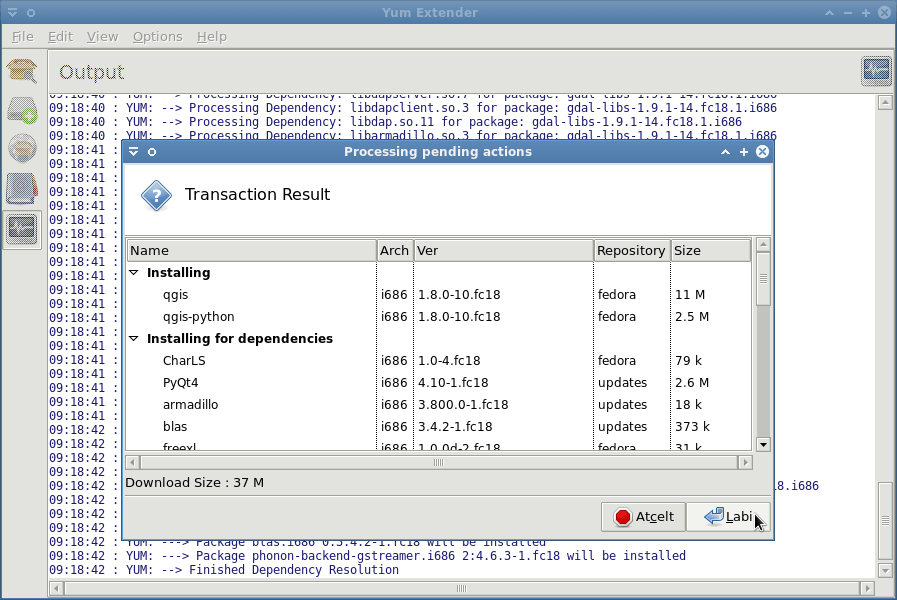Click the 'Output' heading text
The width and height of the screenshot is (897, 600).
click(92, 72)
